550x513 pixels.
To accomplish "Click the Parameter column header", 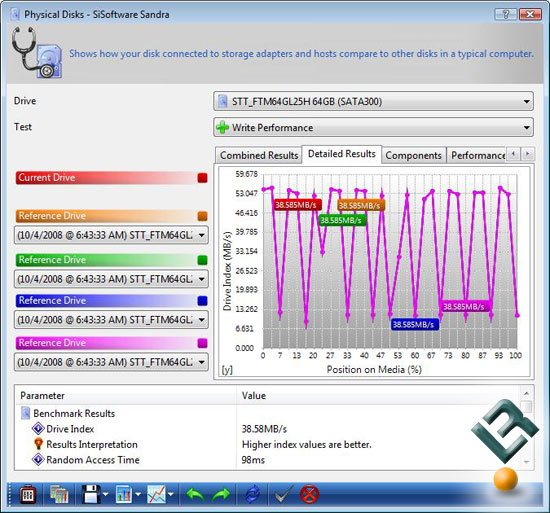I will point(126,396).
